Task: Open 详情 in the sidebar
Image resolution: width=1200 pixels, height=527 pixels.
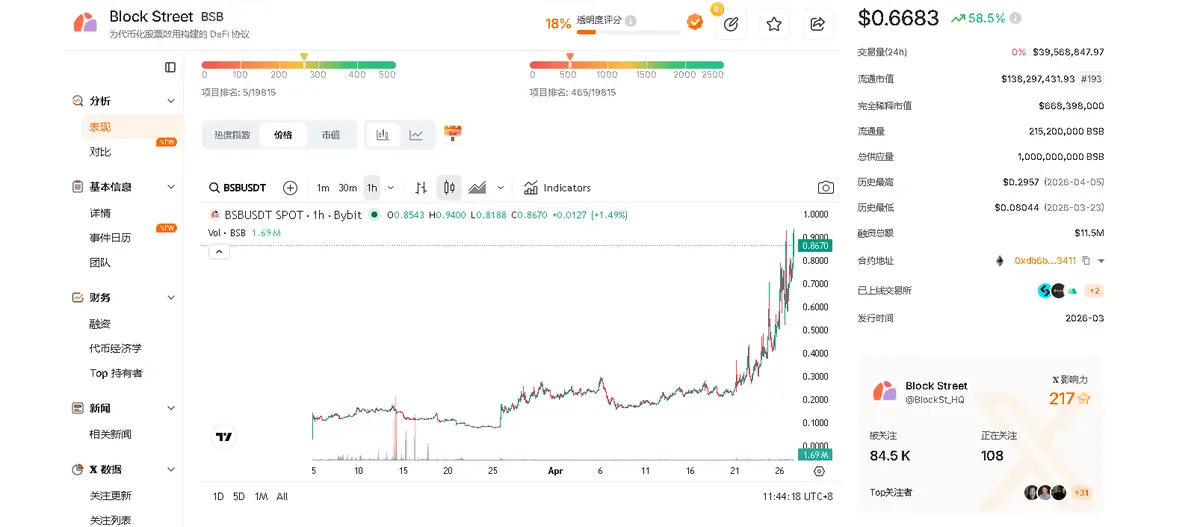Action: (100, 213)
